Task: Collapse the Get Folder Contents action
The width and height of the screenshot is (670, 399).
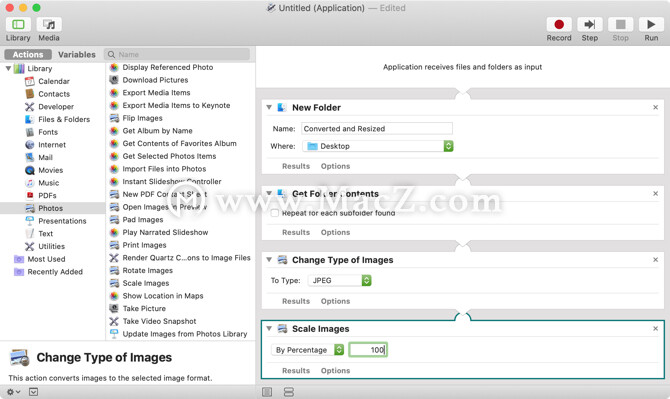Action: (x=269, y=193)
